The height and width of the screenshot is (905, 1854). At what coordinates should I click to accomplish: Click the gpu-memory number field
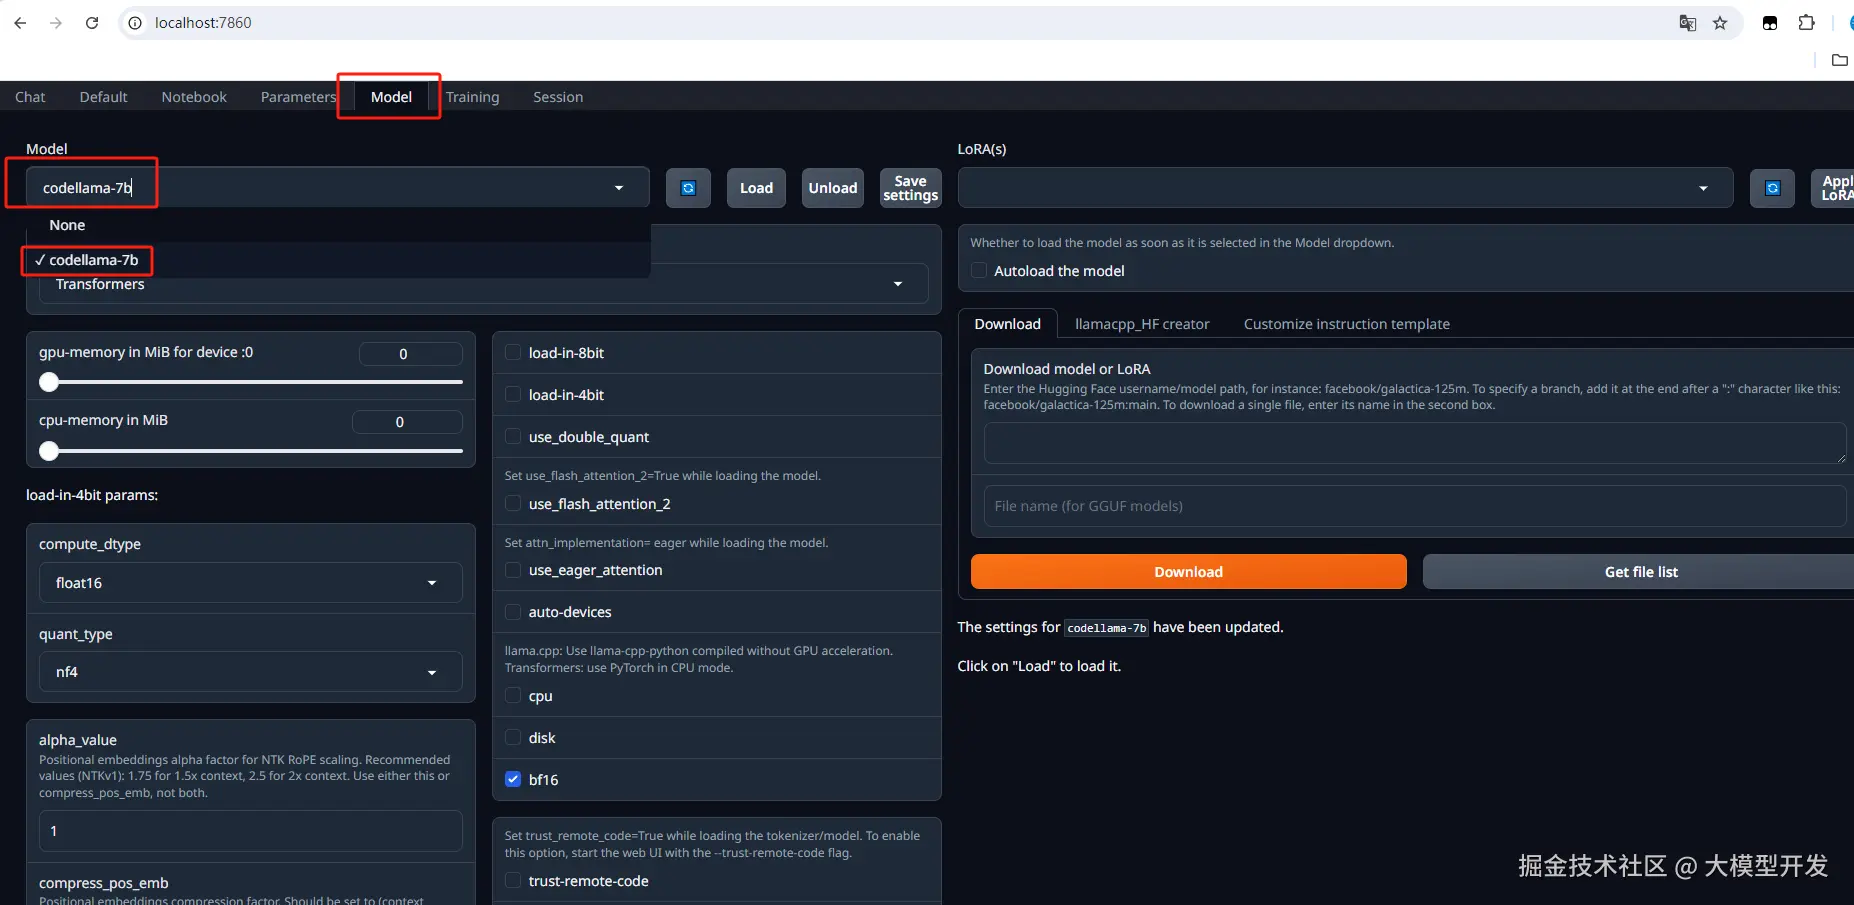click(410, 354)
